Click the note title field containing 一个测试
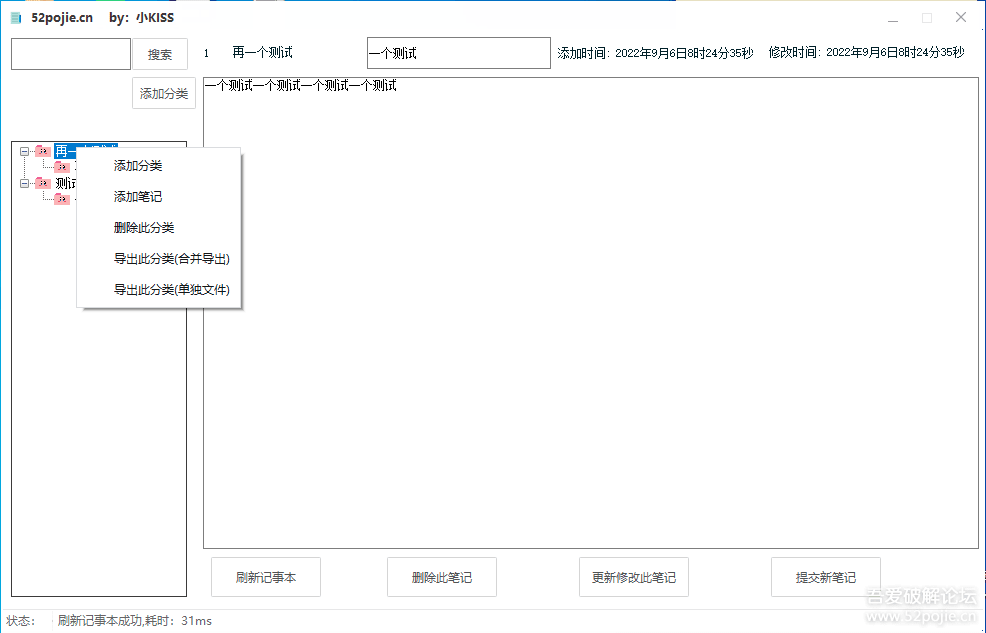Image resolution: width=986 pixels, height=633 pixels. pyautogui.click(x=458, y=53)
